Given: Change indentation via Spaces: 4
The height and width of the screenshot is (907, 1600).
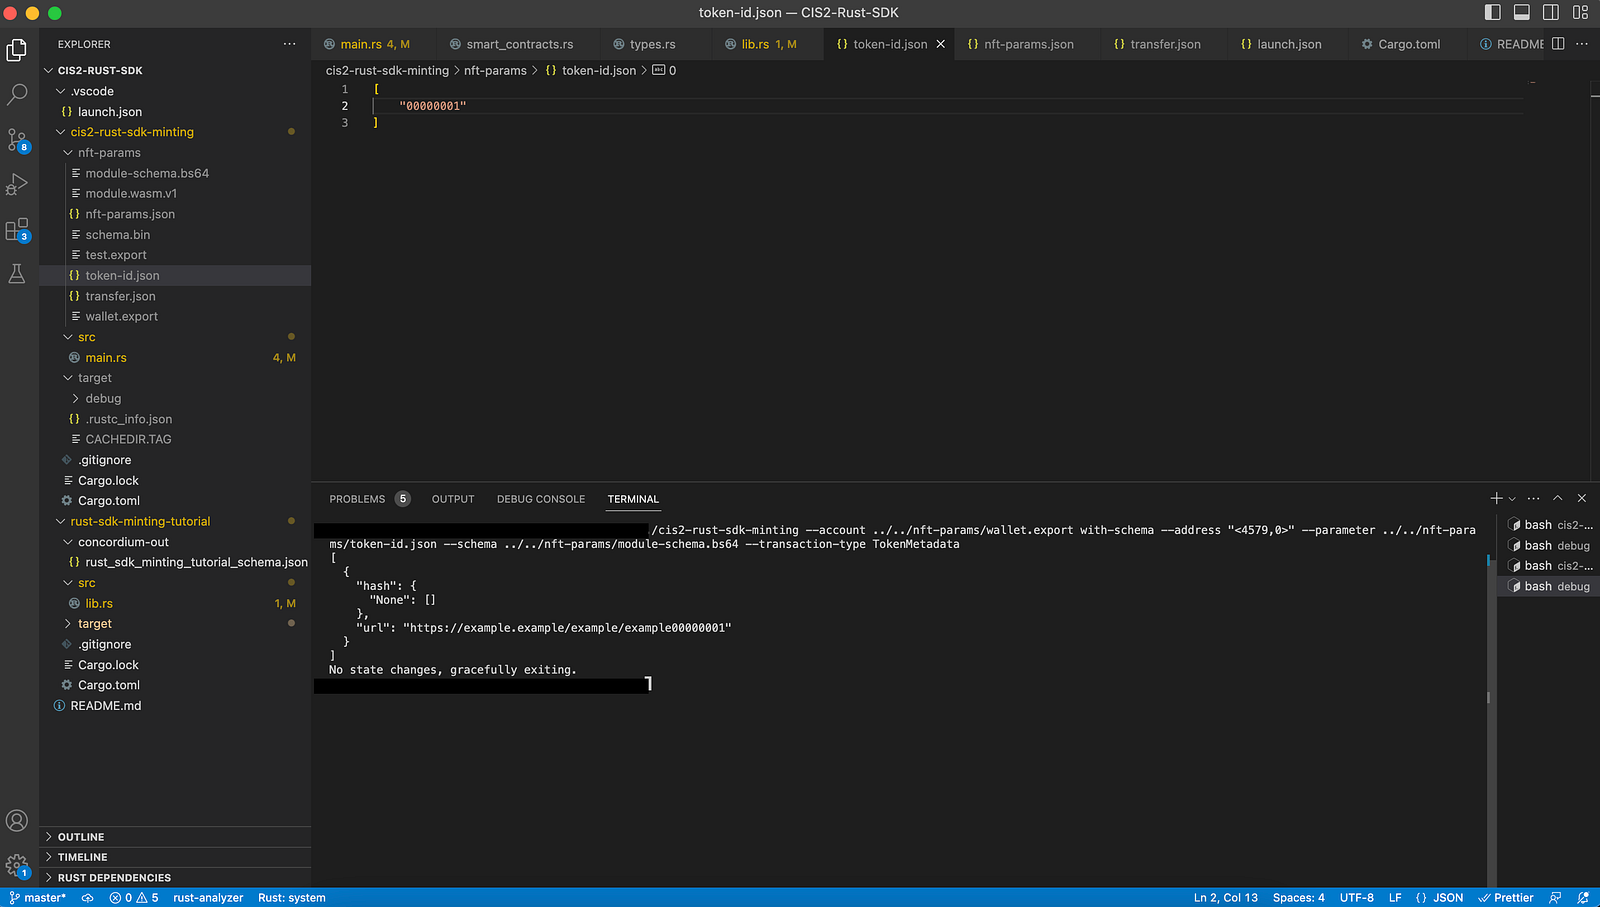Looking at the screenshot, I should pyautogui.click(x=1299, y=897).
